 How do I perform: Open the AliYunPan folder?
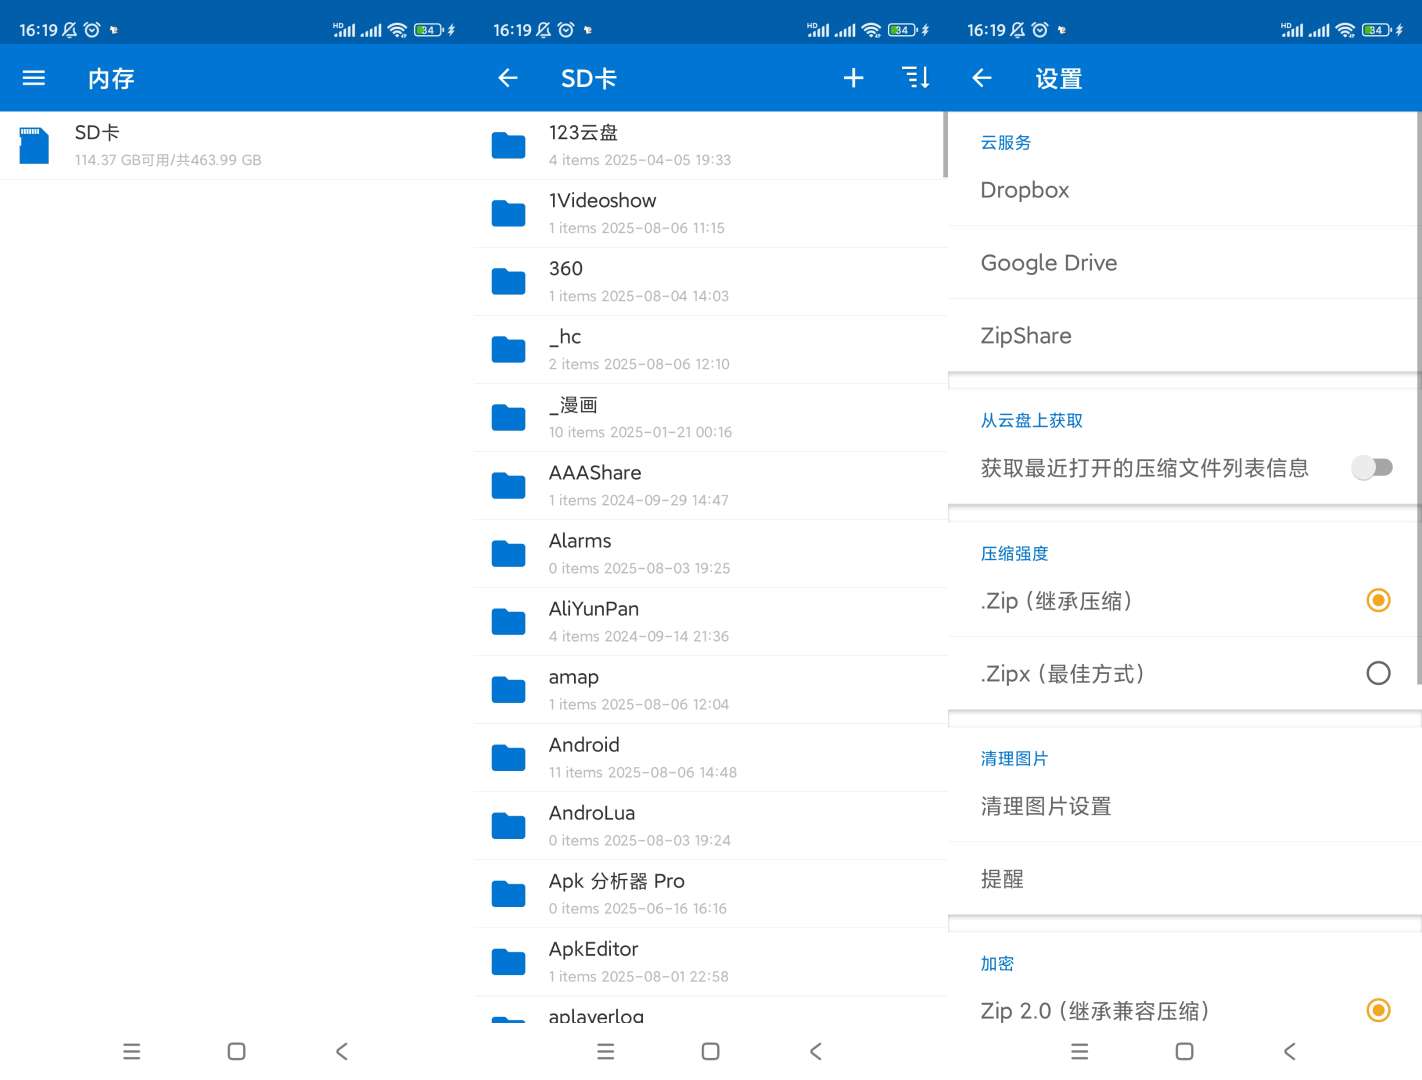tap(594, 621)
